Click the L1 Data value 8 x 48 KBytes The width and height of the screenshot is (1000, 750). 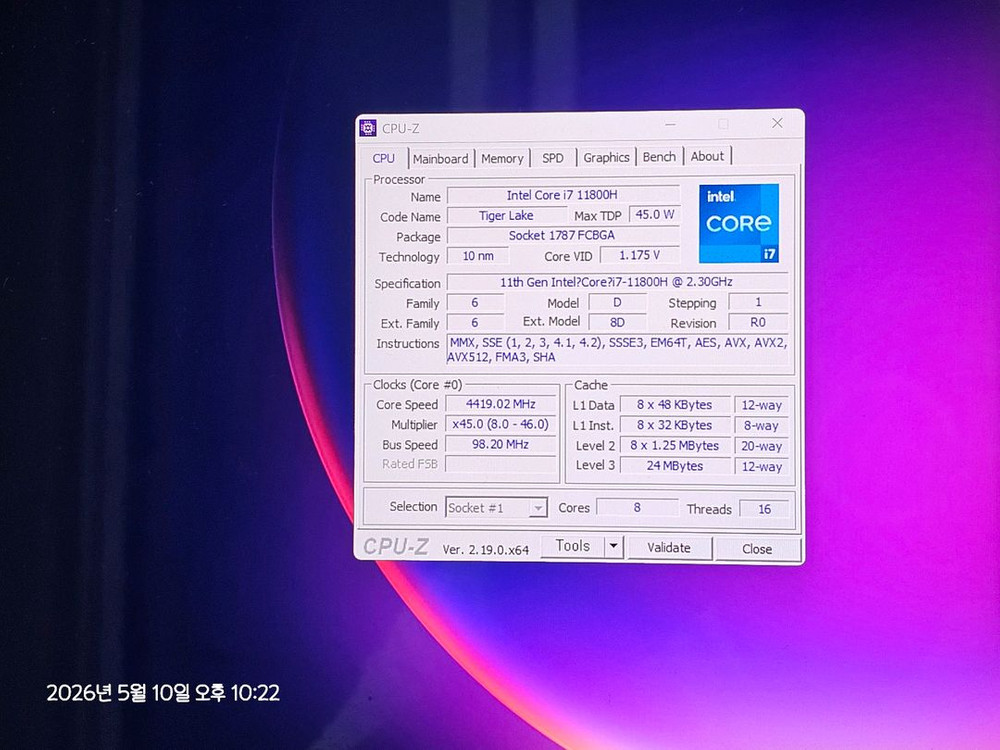[675, 405]
